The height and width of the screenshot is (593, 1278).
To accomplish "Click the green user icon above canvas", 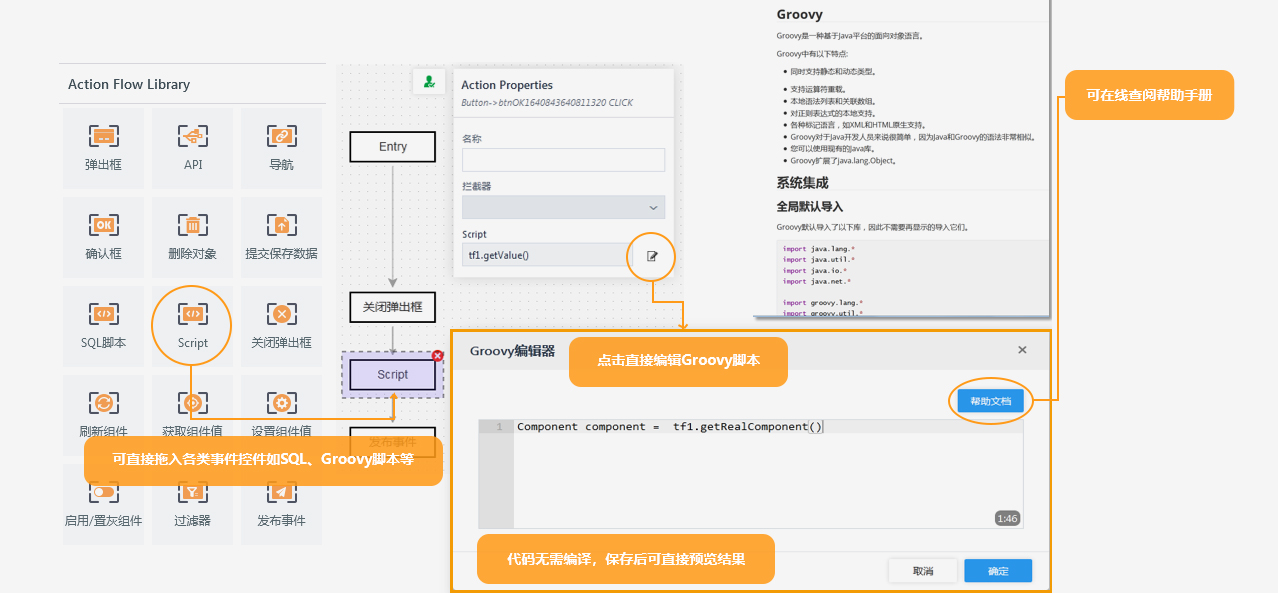I will coord(429,82).
